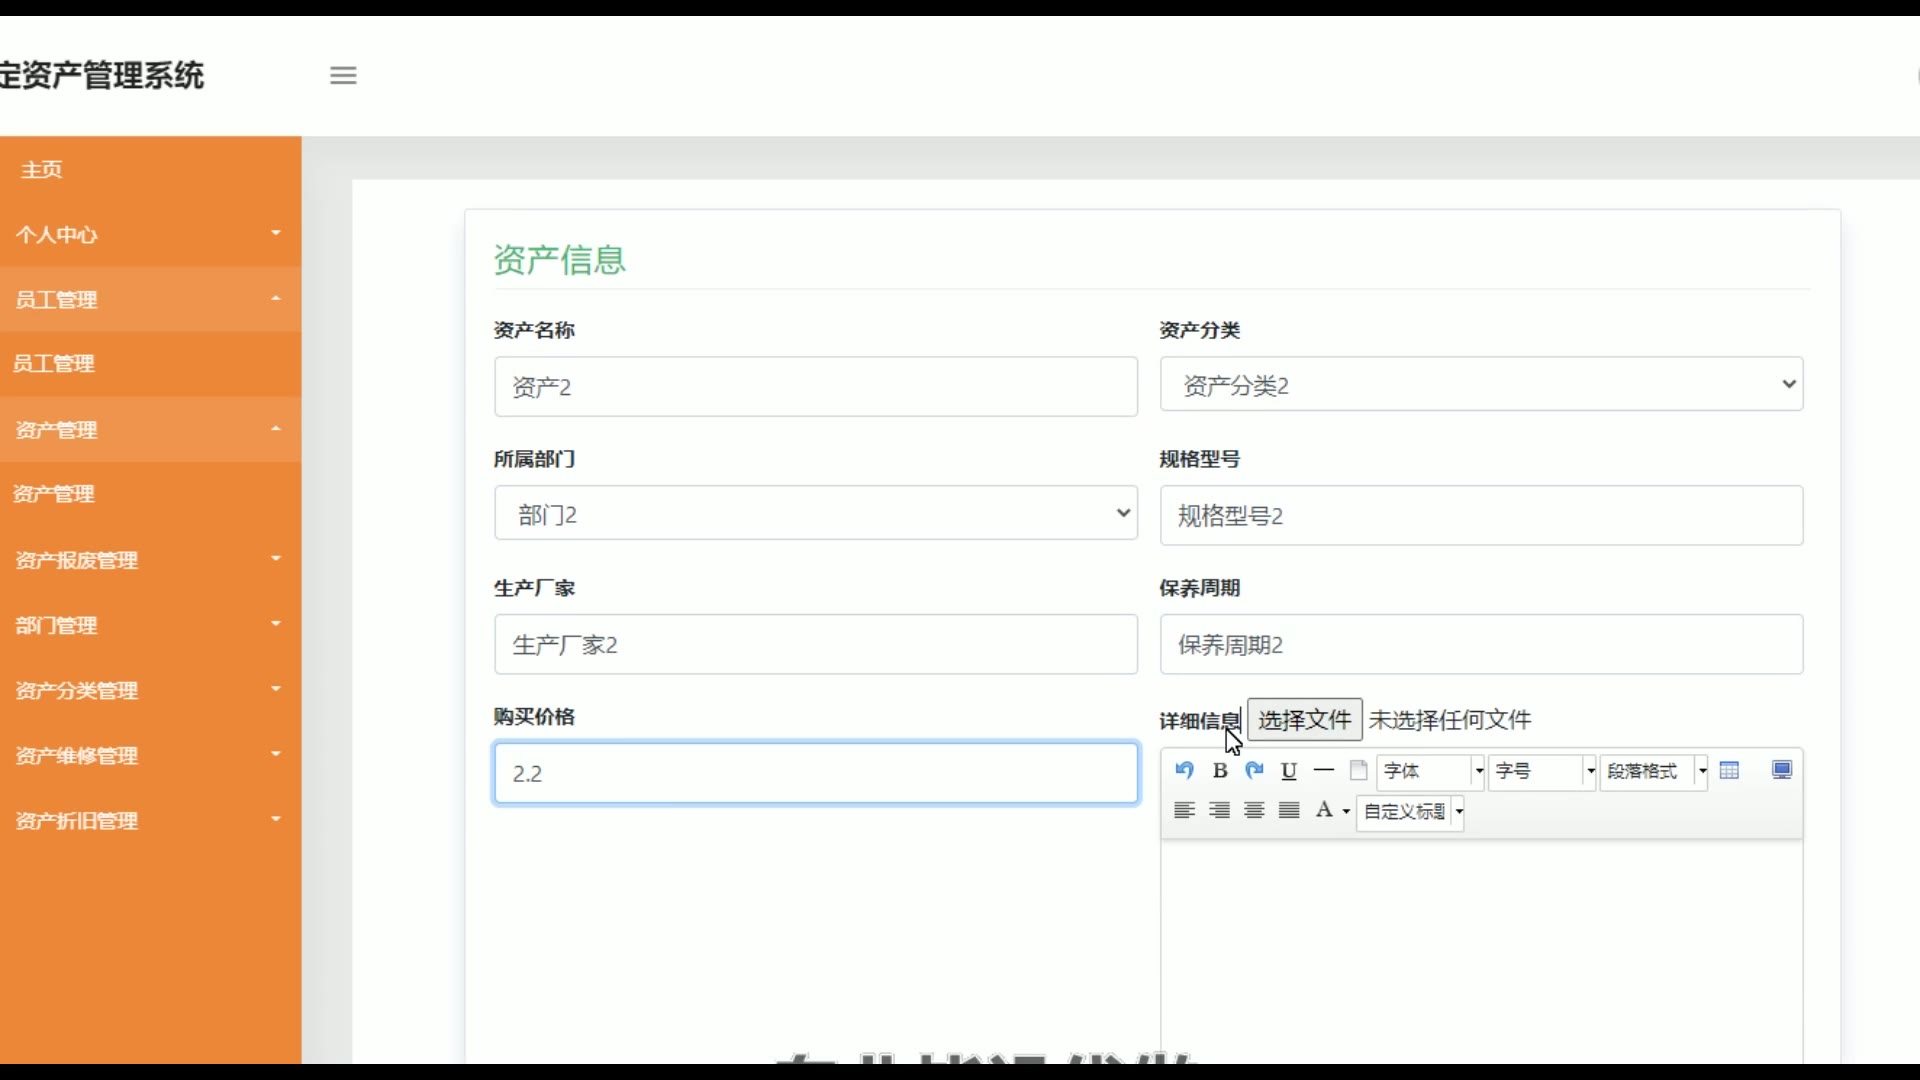Click the redo arrow in editor toolbar
Image resolution: width=1920 pixels, height=1080 pixels.
pos(1254,770)
